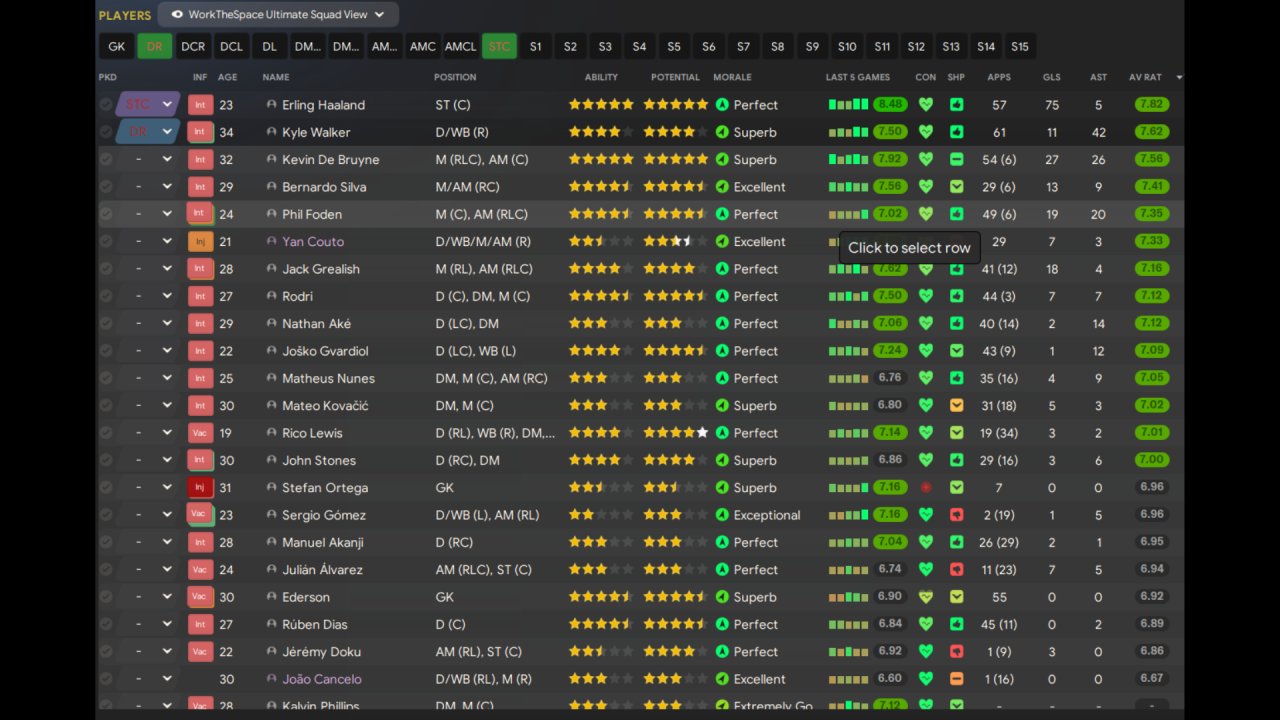The width and height of the screenshot is (1280, 720).
Task: Click Phil Foden's Perfect morale icon
Action: (722, 214)
